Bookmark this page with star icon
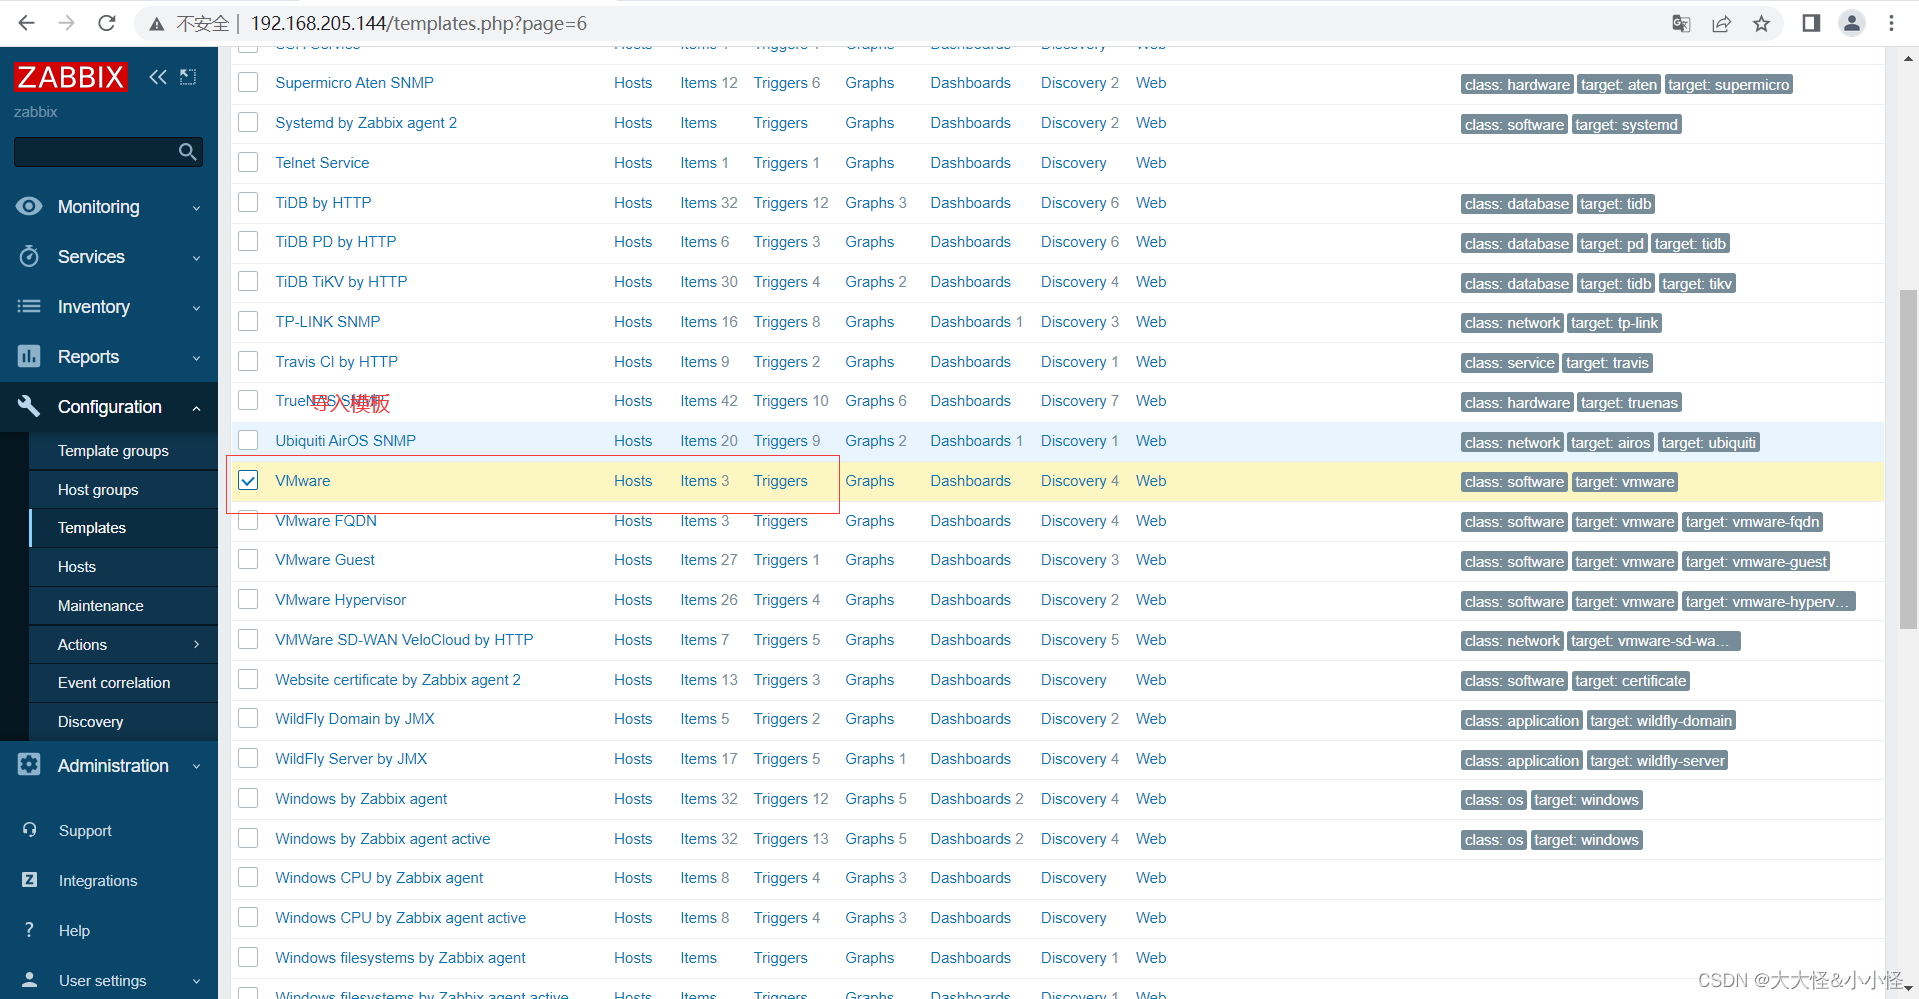The image size is (1919, 999). click(1761, 23)
